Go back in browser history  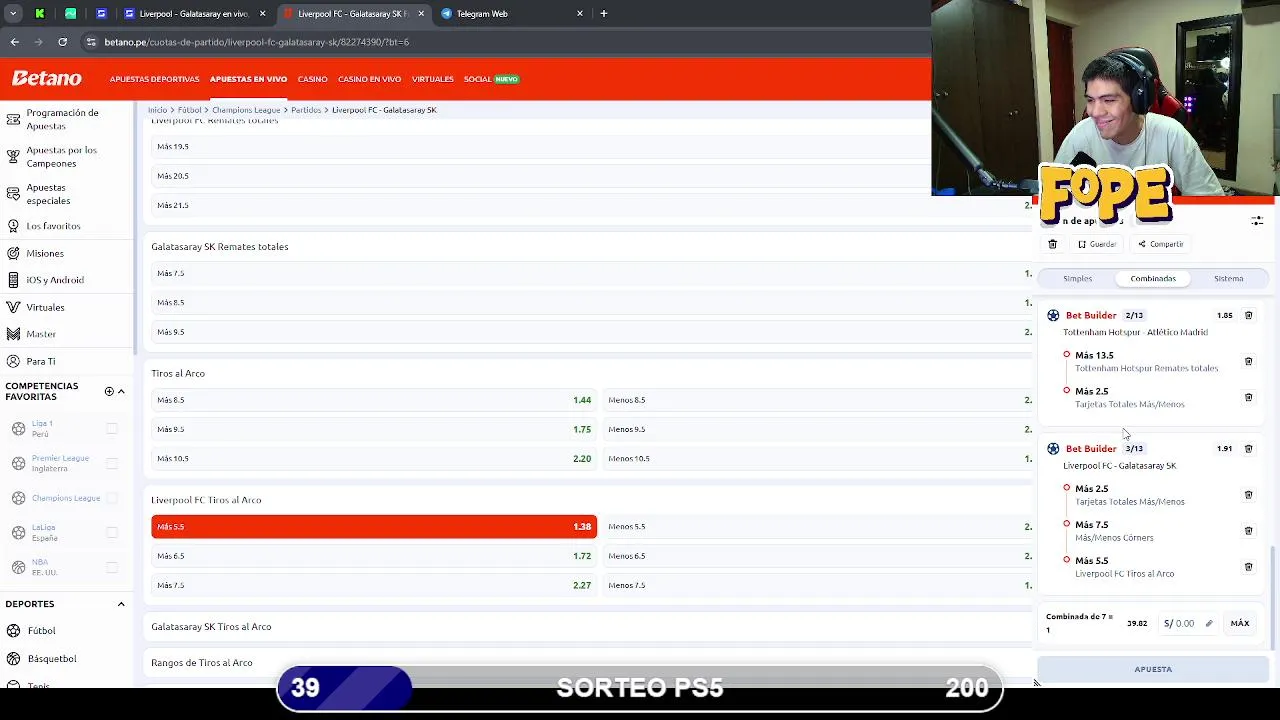(x=14, y=42)
